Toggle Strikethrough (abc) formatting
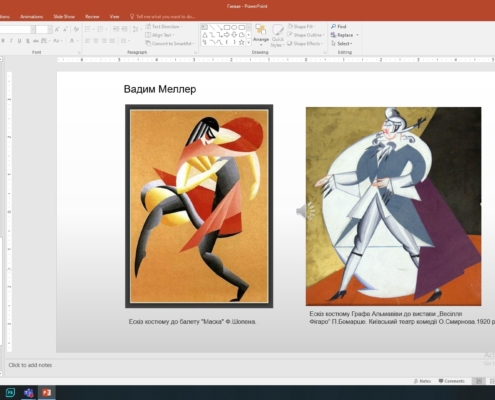 click(x=36, y=41)
